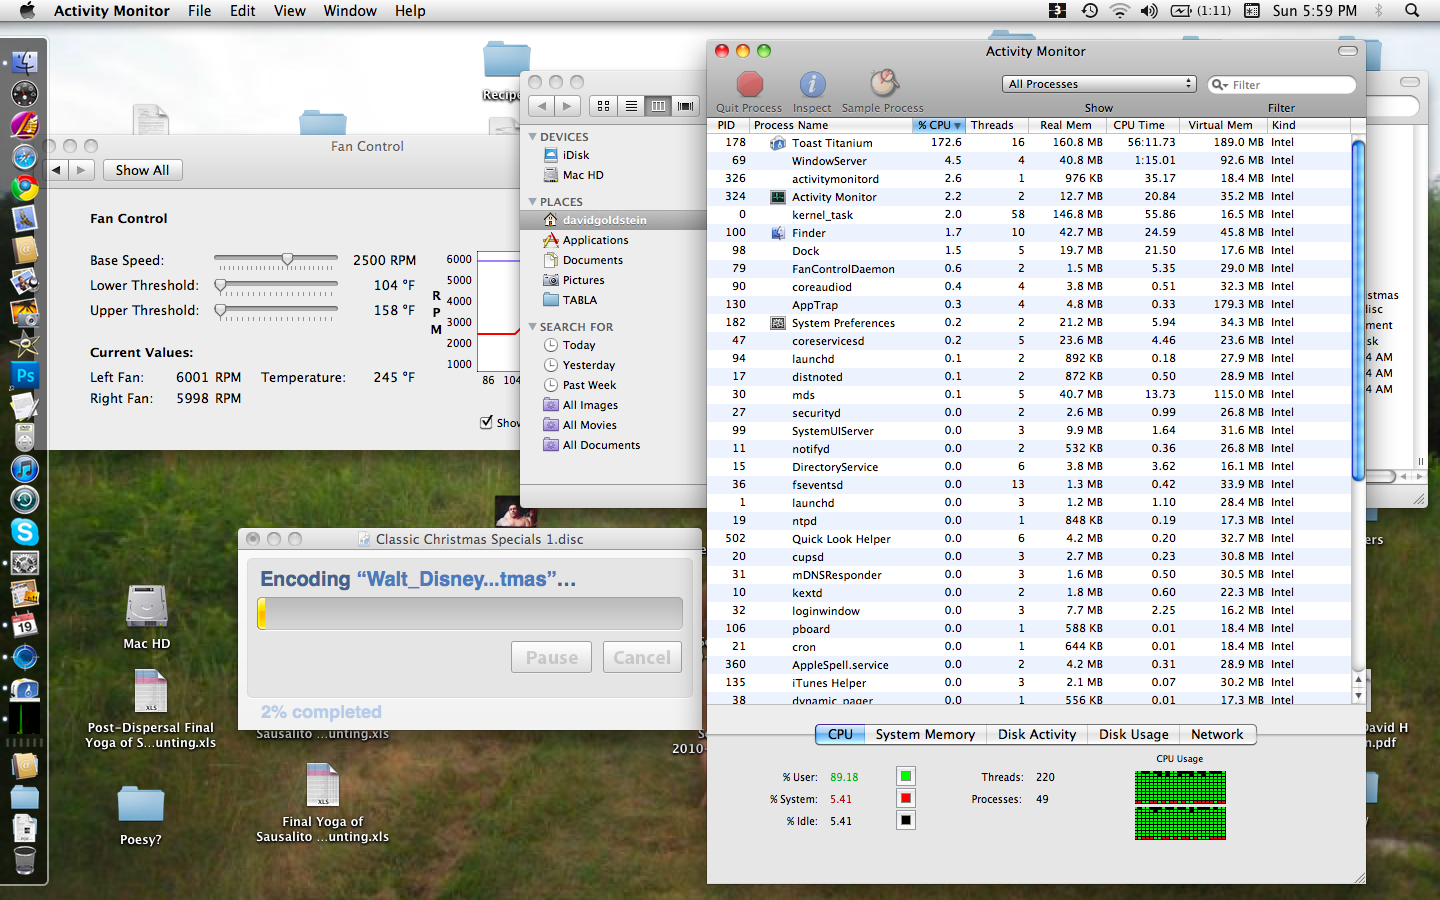Image resolution: width=1440 pixels, height=900 pixels.
Task: Open Time Machine menu bar icon
Action: (x=1089, y=10)
